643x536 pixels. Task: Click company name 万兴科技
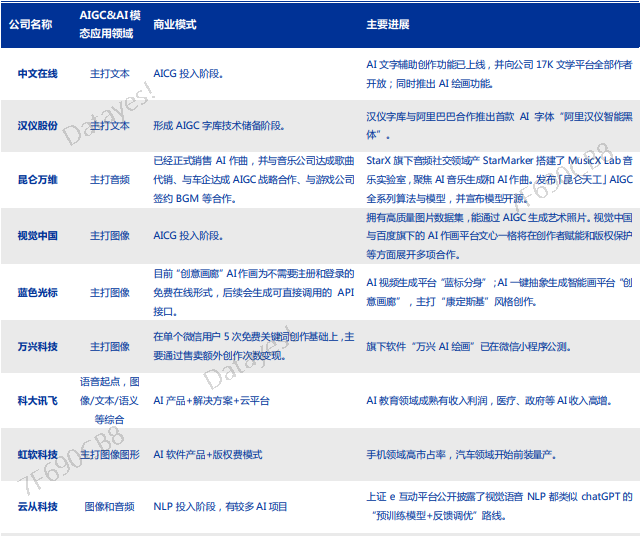point(37,347)
